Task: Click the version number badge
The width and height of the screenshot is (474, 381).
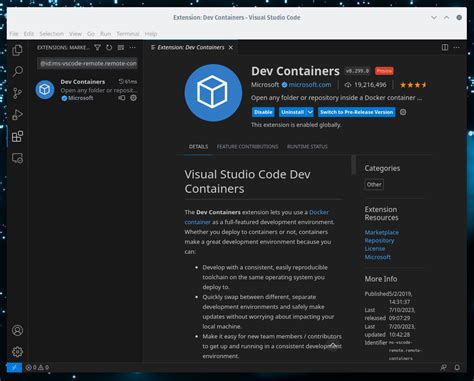Action: tap(357, 71)
